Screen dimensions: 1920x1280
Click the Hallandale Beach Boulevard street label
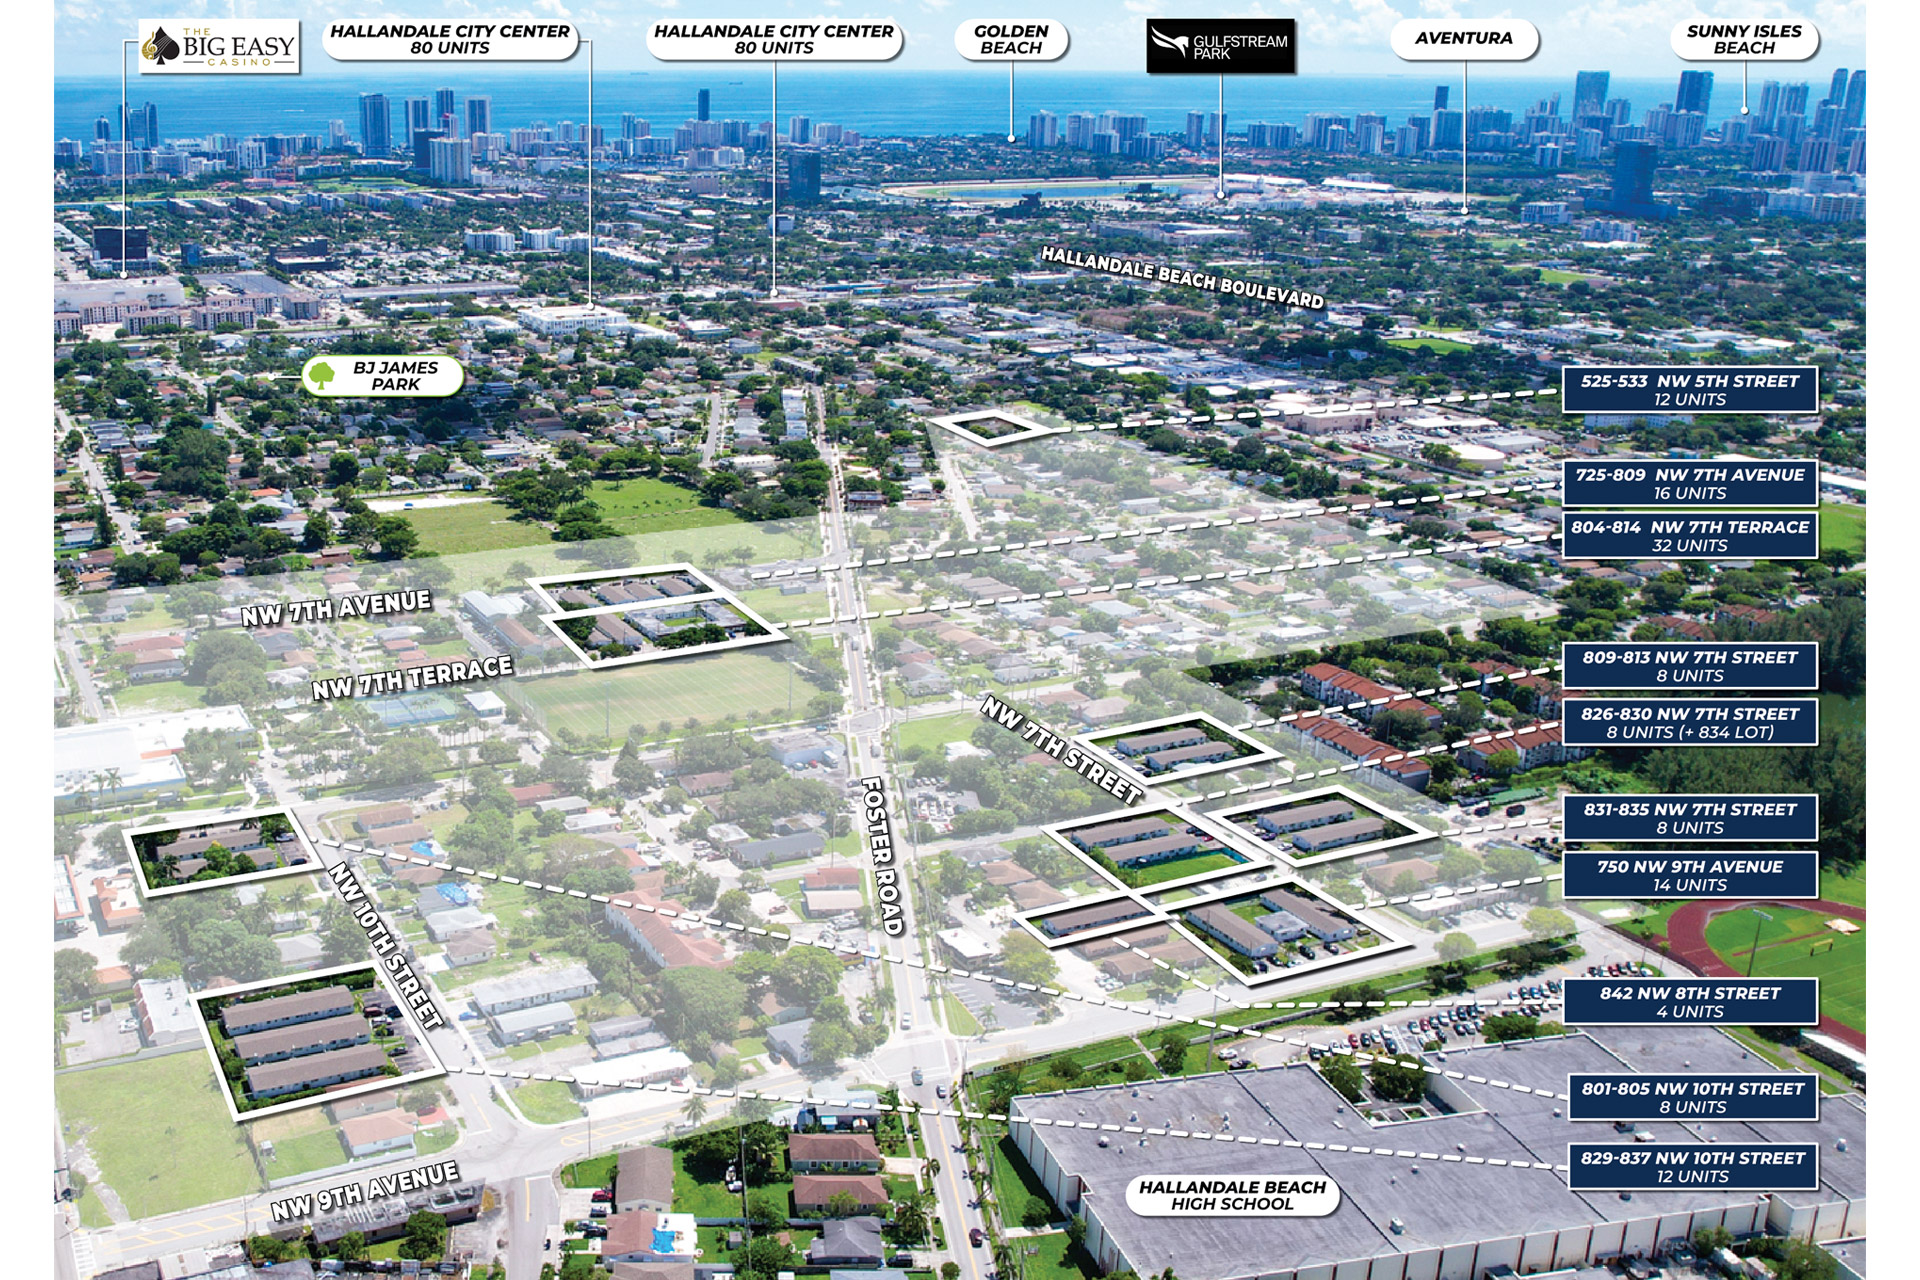tap(1182, 278)
